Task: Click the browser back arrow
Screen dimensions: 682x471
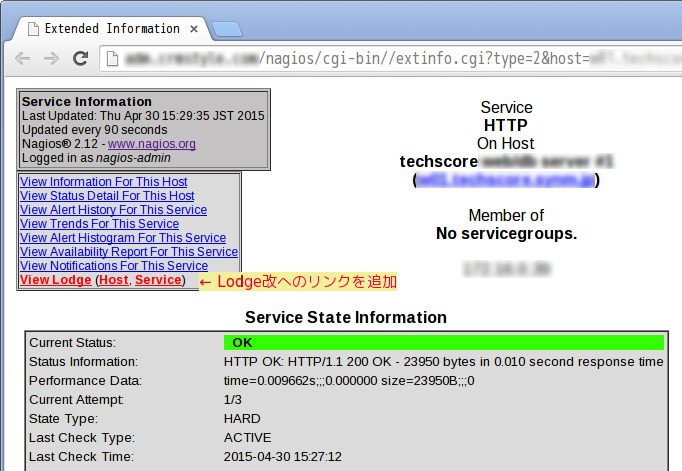Action: pos(23,58)
